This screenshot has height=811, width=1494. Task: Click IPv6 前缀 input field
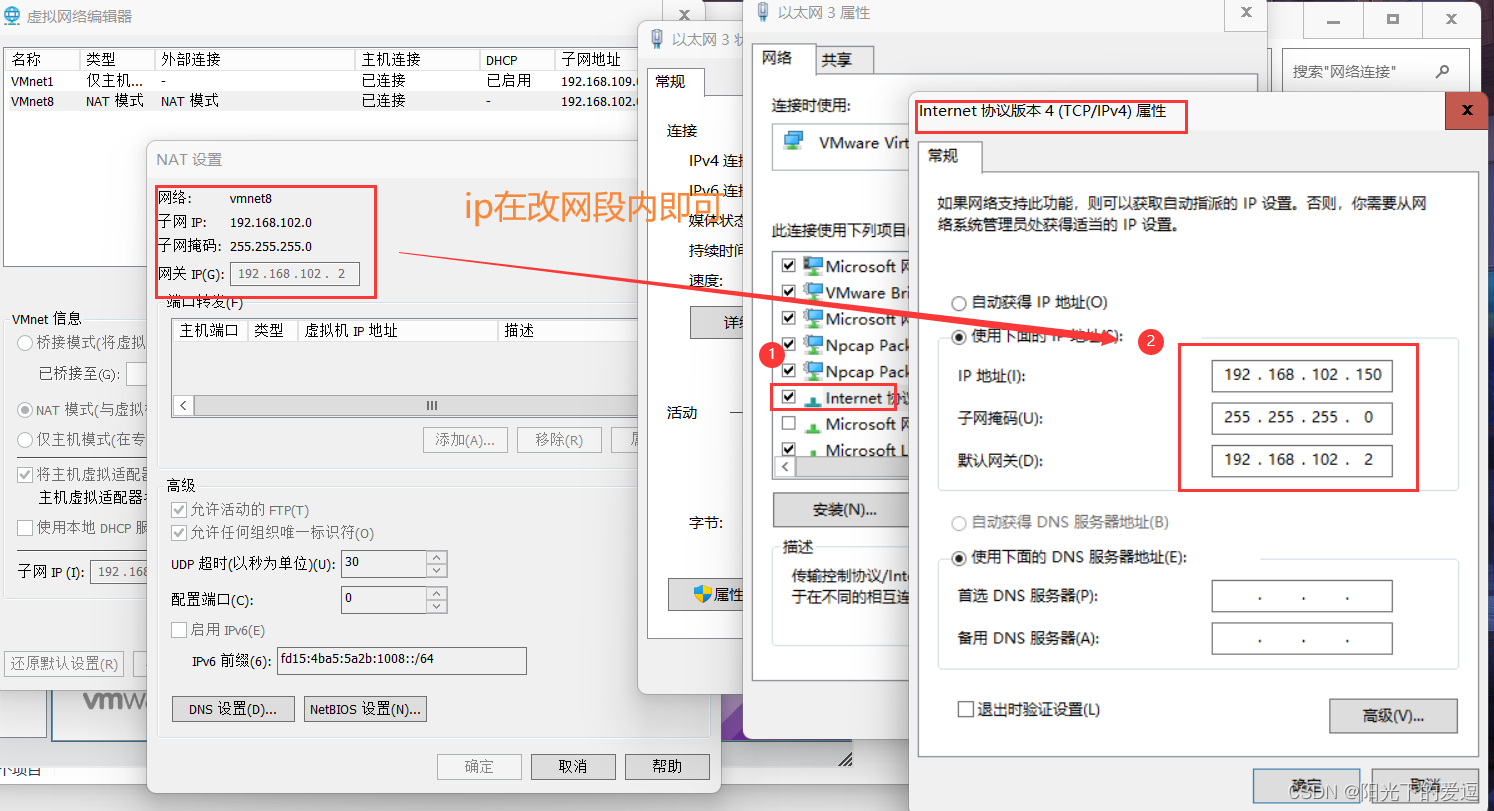click(x=402, y=661)
